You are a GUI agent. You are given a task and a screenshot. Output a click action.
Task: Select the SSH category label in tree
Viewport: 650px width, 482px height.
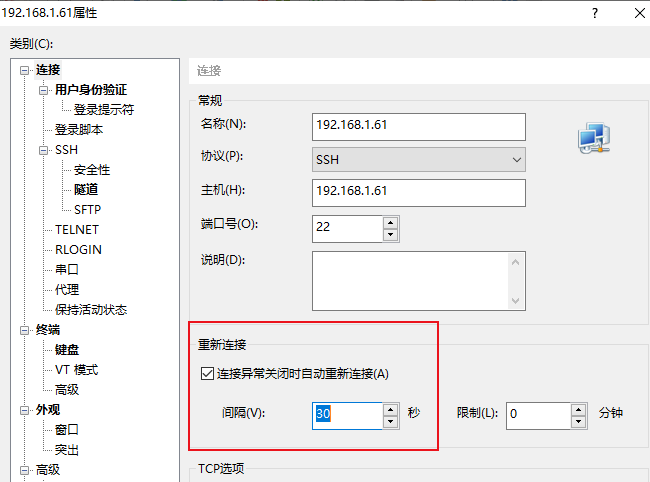click(x=67, y=150)
